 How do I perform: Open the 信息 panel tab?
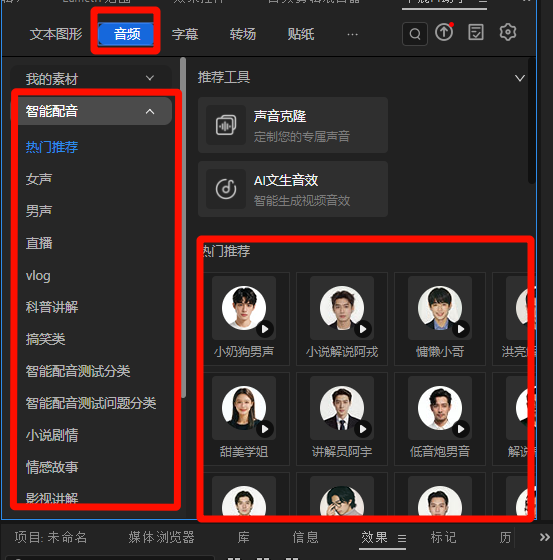click(x=305, y=537)
